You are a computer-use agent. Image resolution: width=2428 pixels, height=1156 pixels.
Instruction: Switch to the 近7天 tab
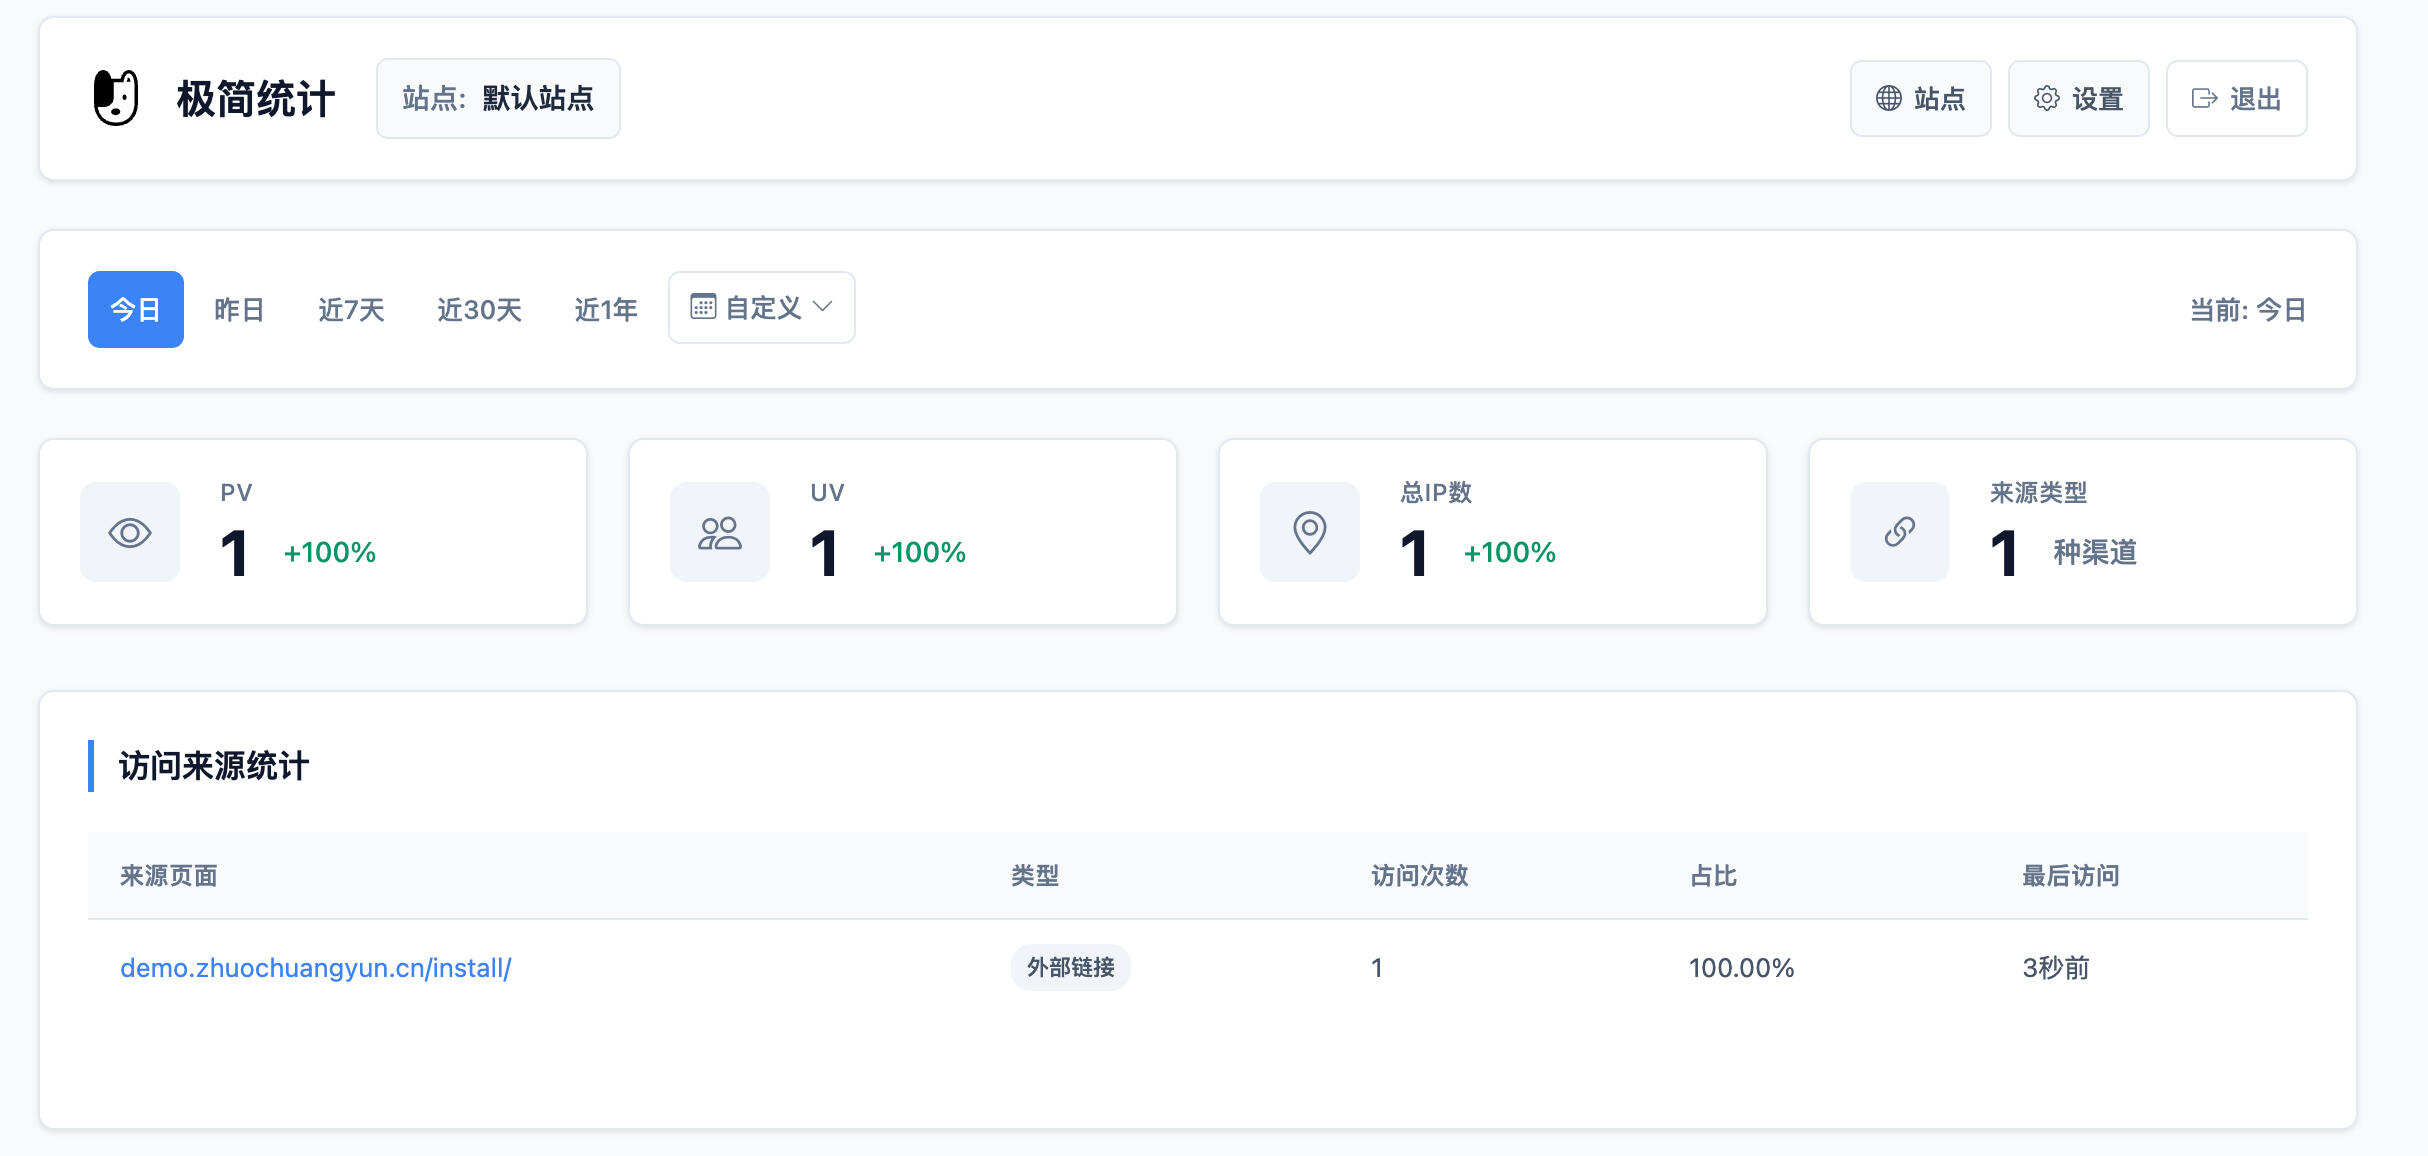click(x=350, y=309)
